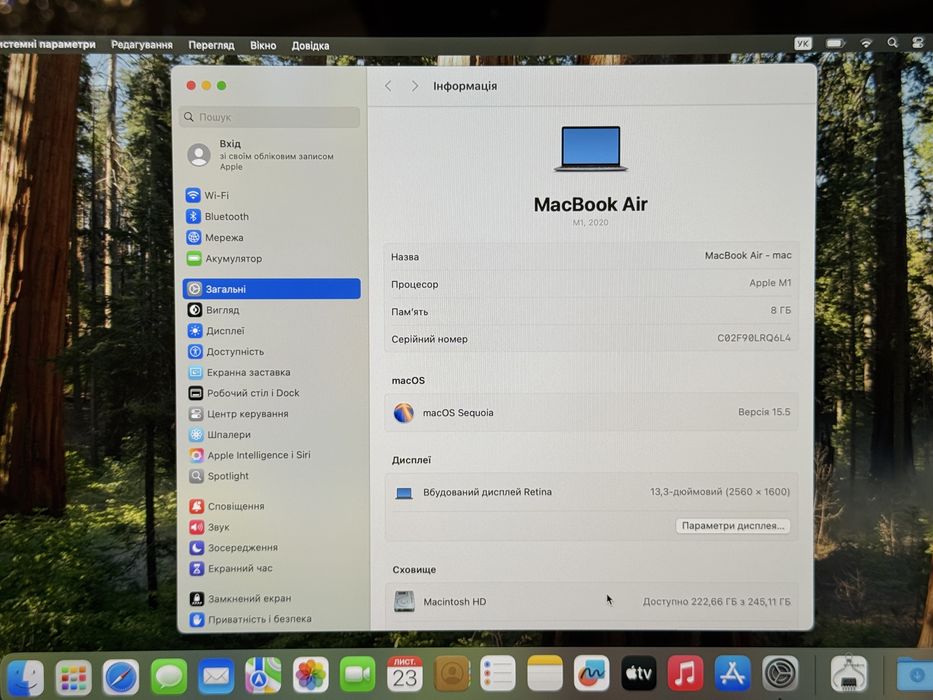Screen dimensions: 933x700
Task: Click the Spotlight search menu bar icon
Action: (x=892, y=43)
